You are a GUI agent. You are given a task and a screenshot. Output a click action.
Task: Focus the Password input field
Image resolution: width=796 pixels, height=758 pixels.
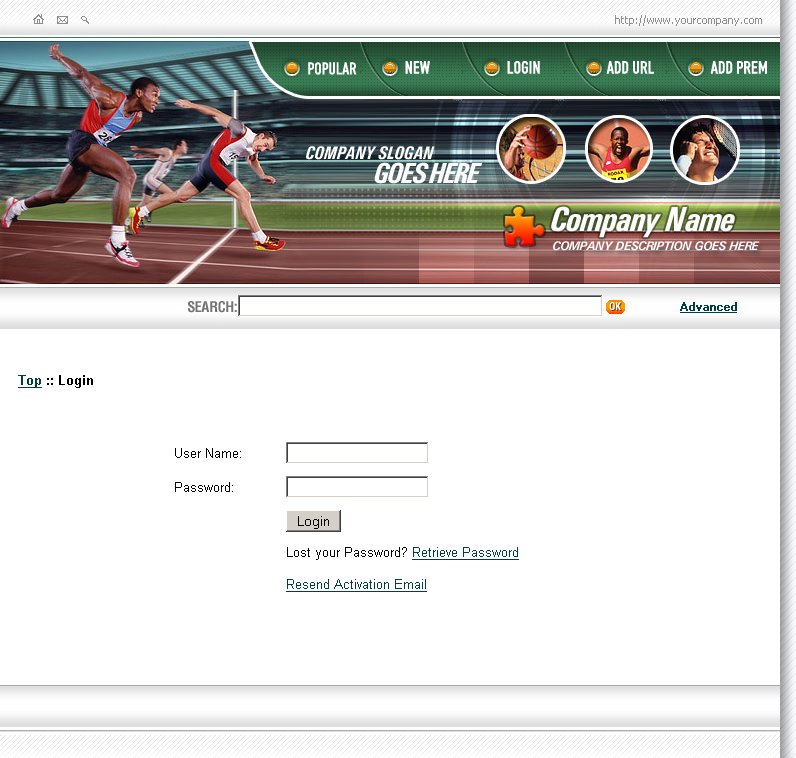tap(357, 486)
